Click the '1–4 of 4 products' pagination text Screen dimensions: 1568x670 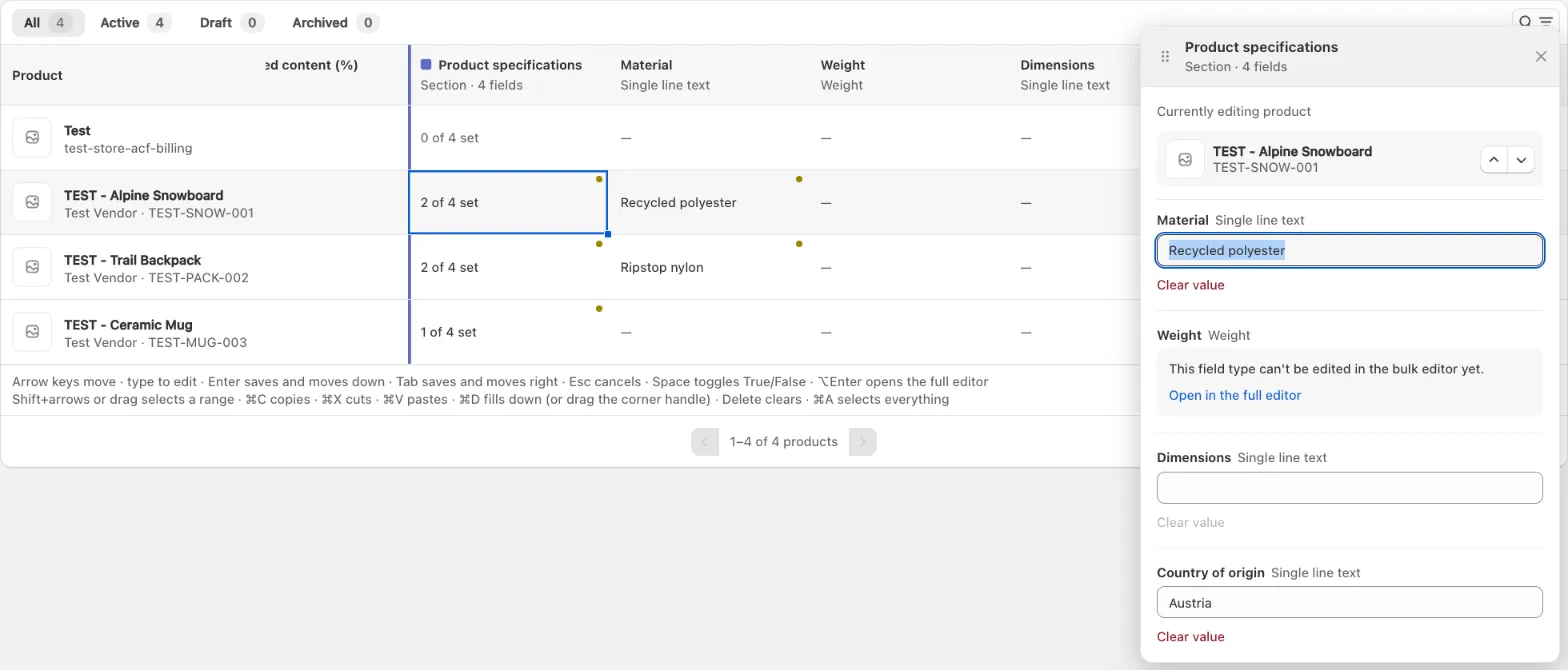[784, 441]
